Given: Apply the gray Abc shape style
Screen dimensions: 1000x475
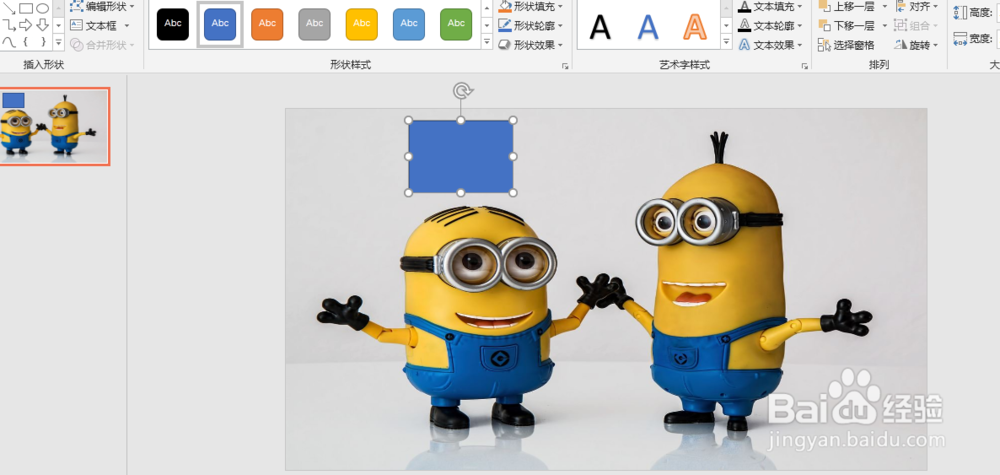Looking at the screenshot, I should pos(314,24).
